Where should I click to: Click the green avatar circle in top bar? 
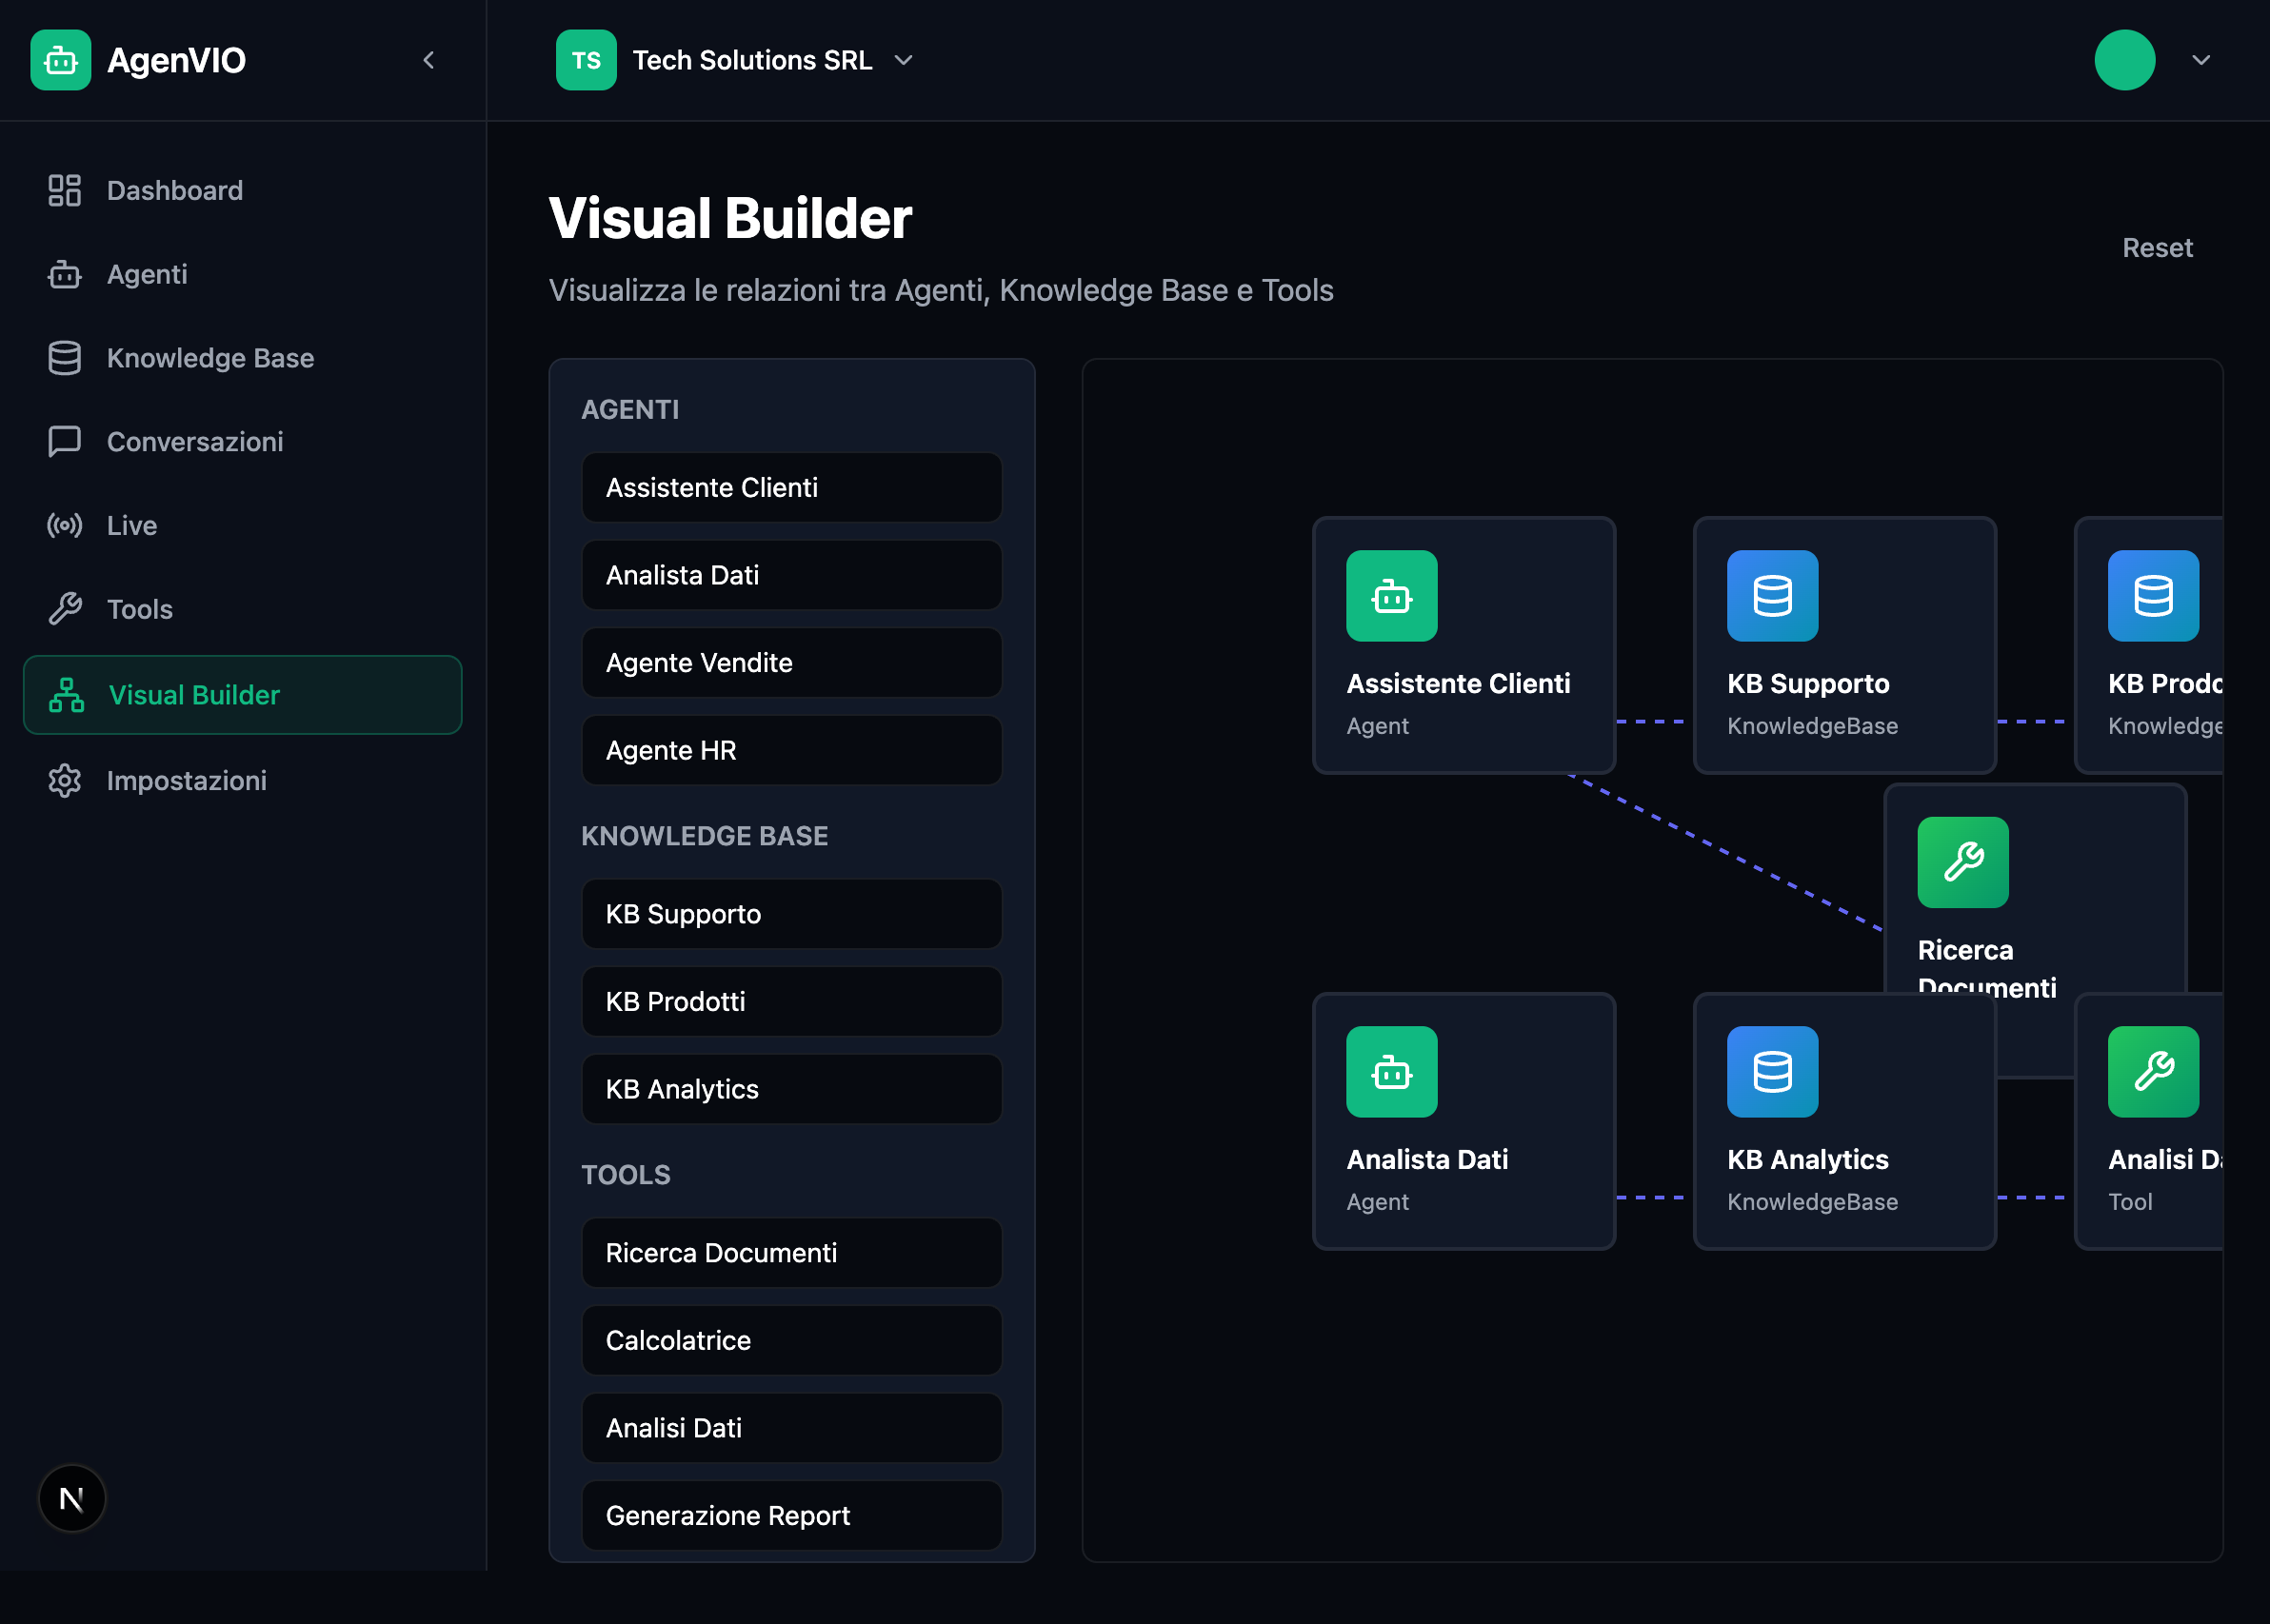[x=2126, y=60]
